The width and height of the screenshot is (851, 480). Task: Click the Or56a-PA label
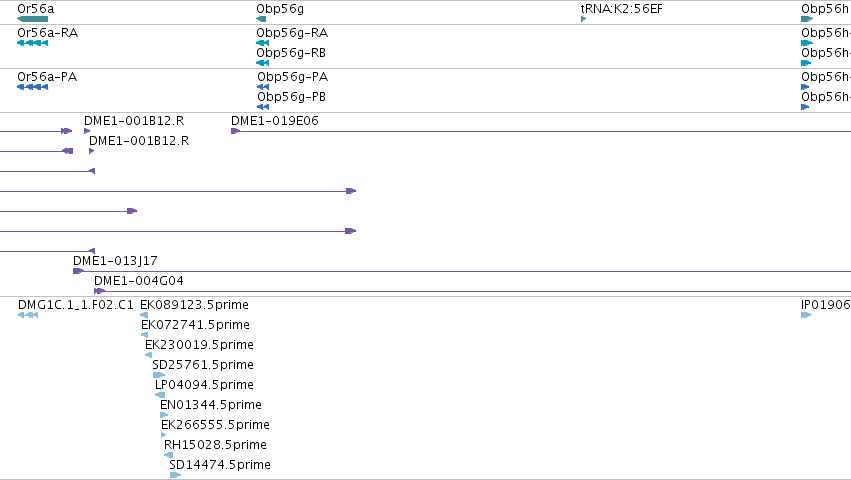[47, 77]
